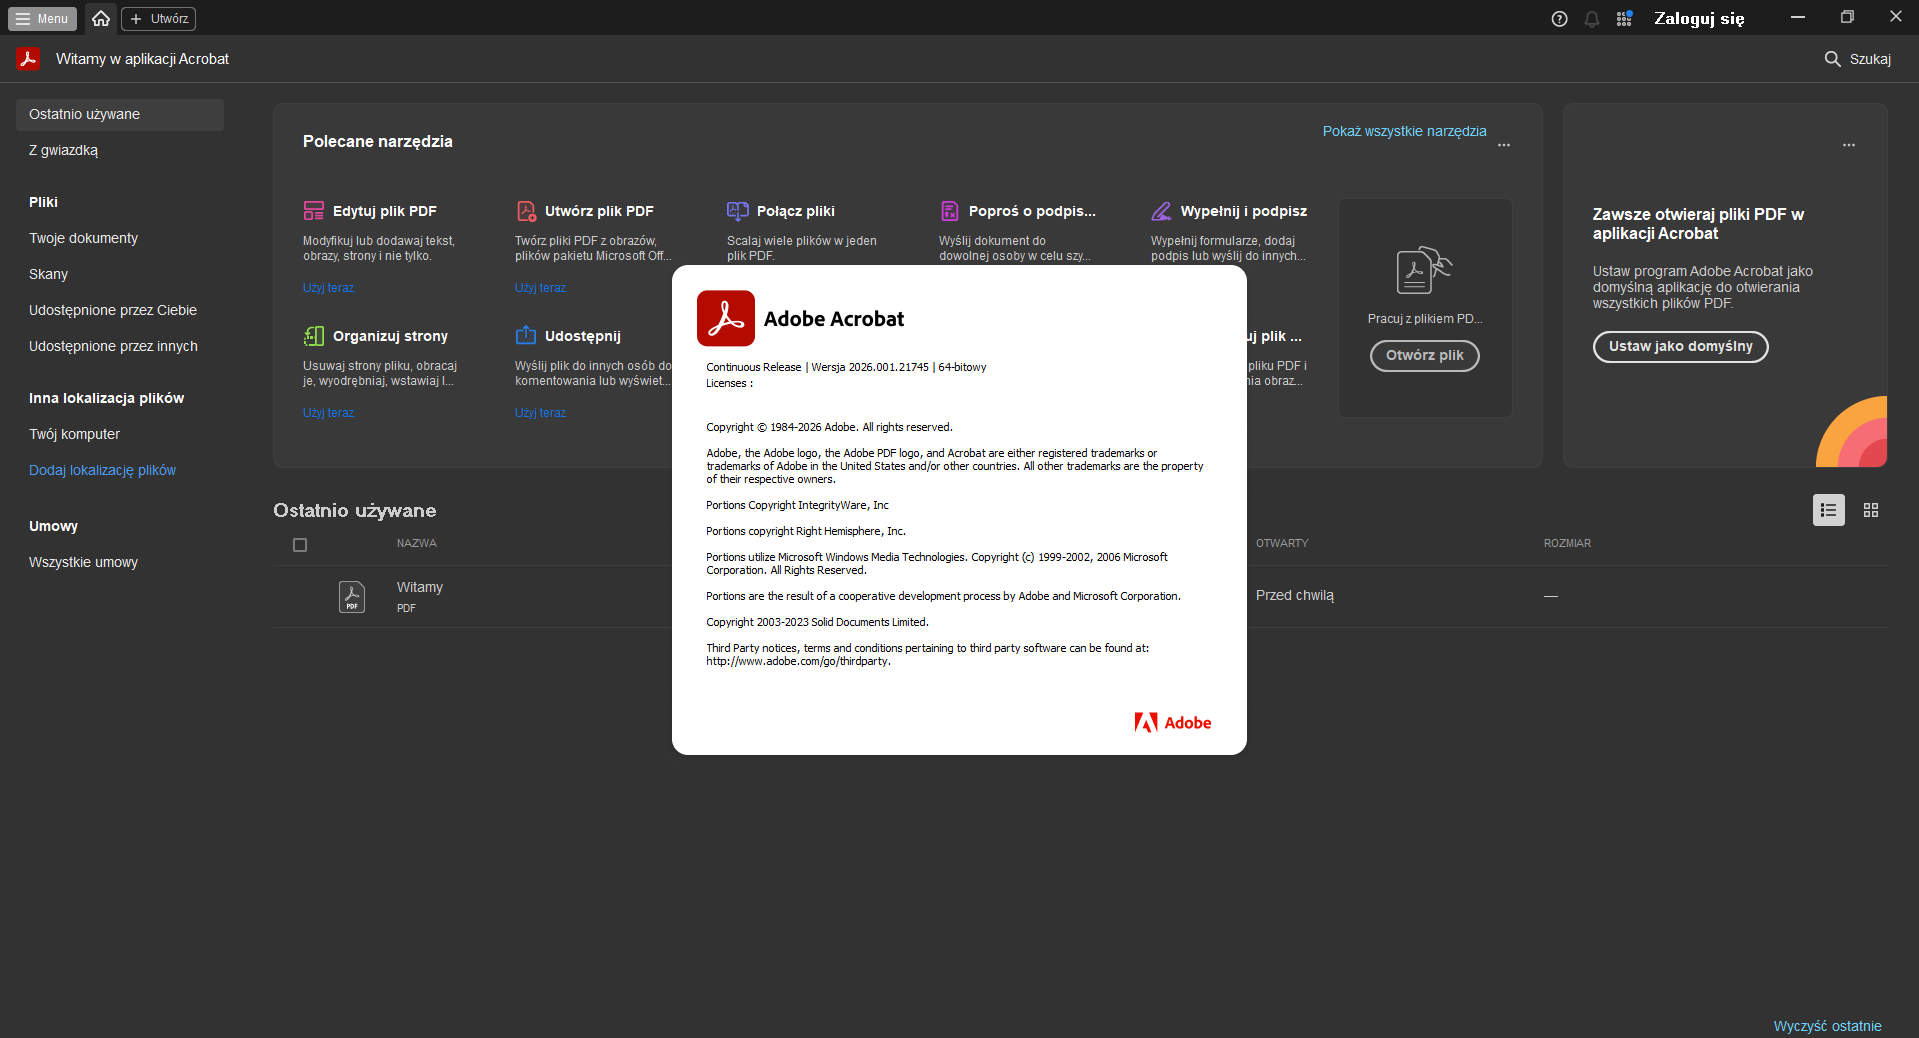Screen dimensions: 1919x1038
Task: Open the Szukaj search
Action: 1857,59
